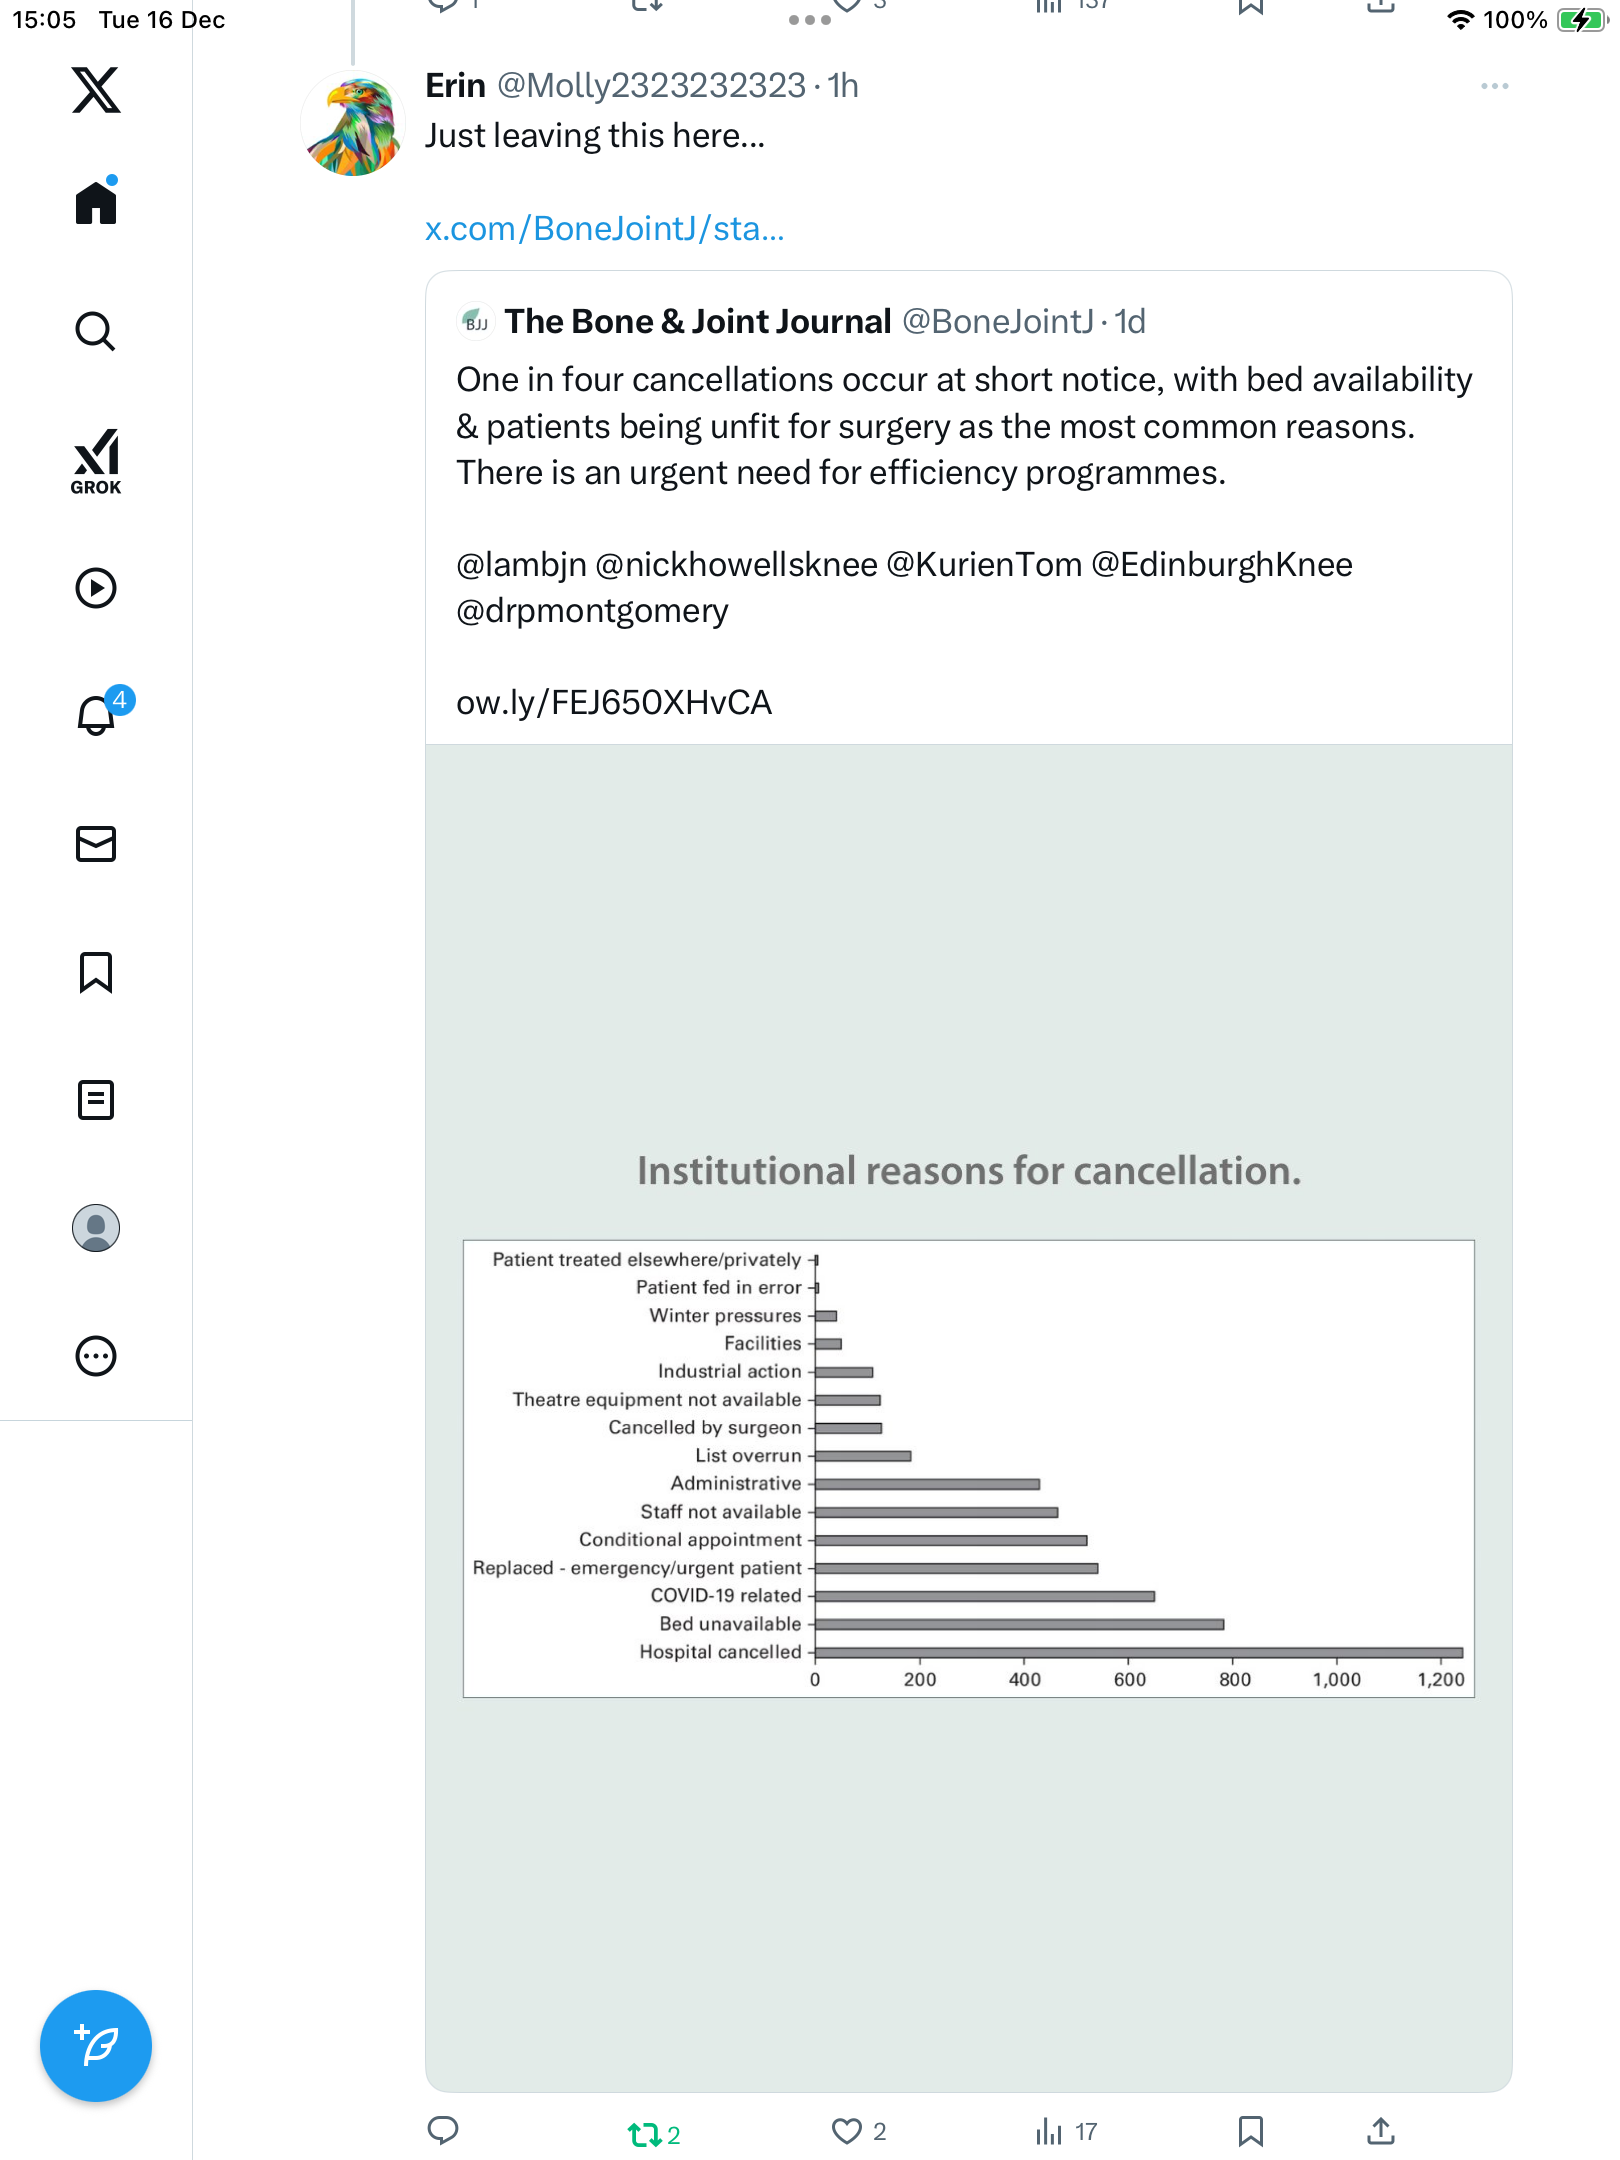Screen dimensions: 1620x2160
Task: Reply to Erin's post
Action: coord(443,2132)
